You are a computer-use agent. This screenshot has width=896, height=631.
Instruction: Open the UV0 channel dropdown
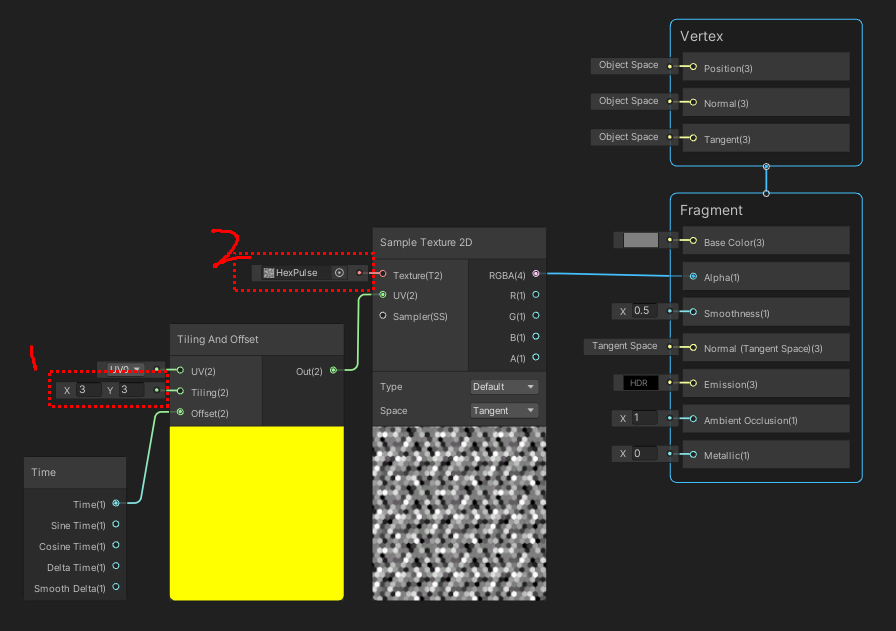tap(125, 369)
